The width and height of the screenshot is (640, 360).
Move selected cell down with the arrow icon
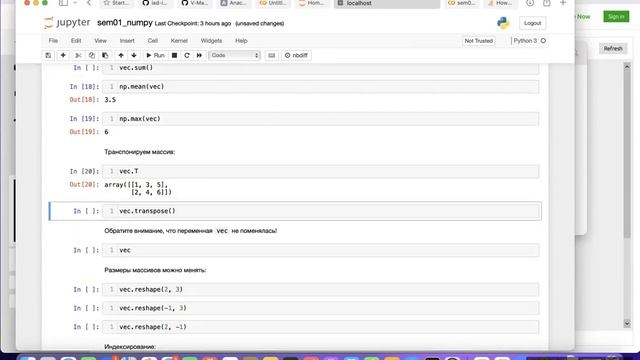pyautogui.click(x=134, y=56)
